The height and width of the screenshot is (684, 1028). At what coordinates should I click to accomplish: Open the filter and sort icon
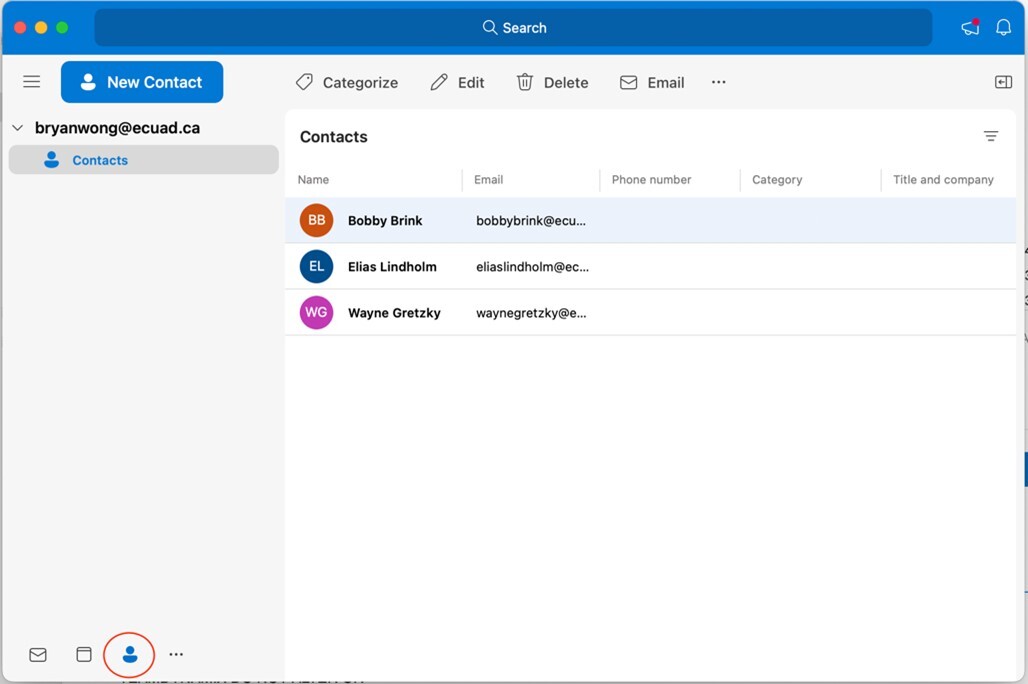coord(991,136)
